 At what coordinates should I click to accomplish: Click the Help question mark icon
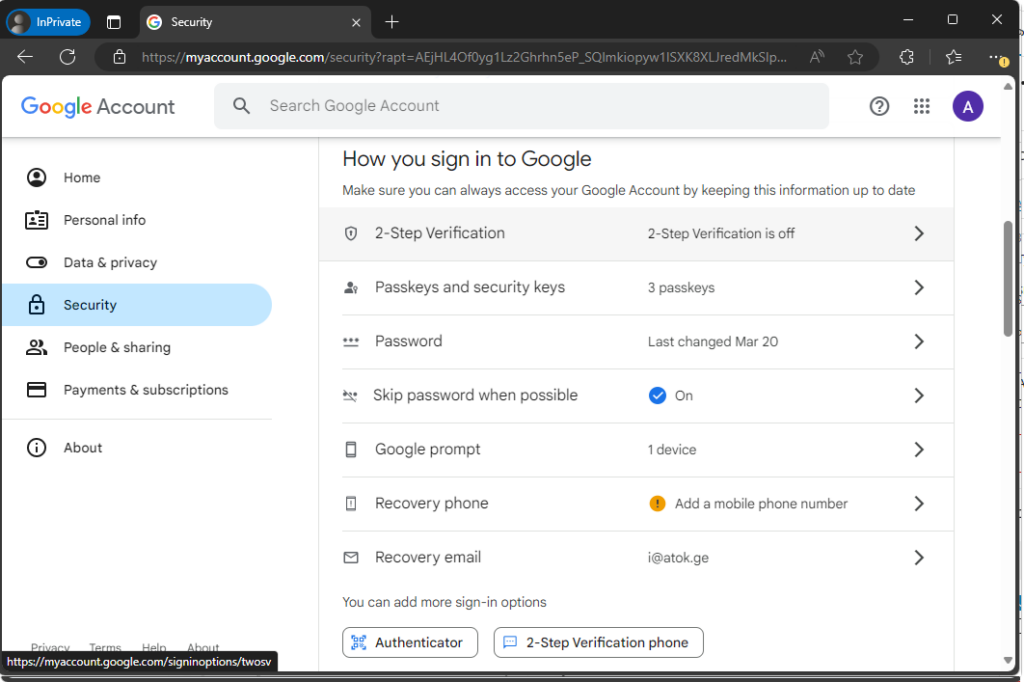coord(879,106)
